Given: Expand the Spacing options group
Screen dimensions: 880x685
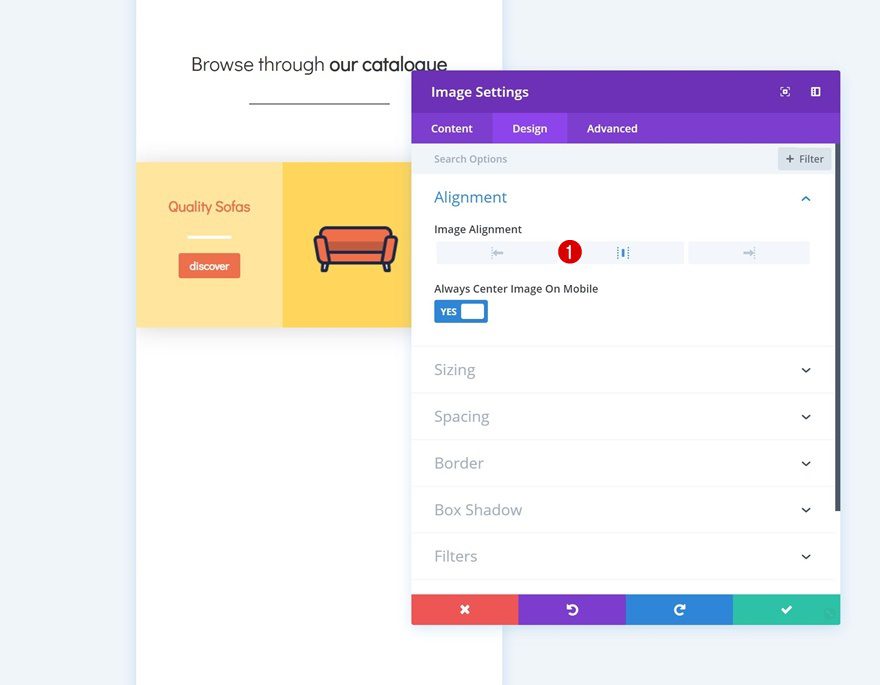Looking at the screenshot, I should 806,417.
